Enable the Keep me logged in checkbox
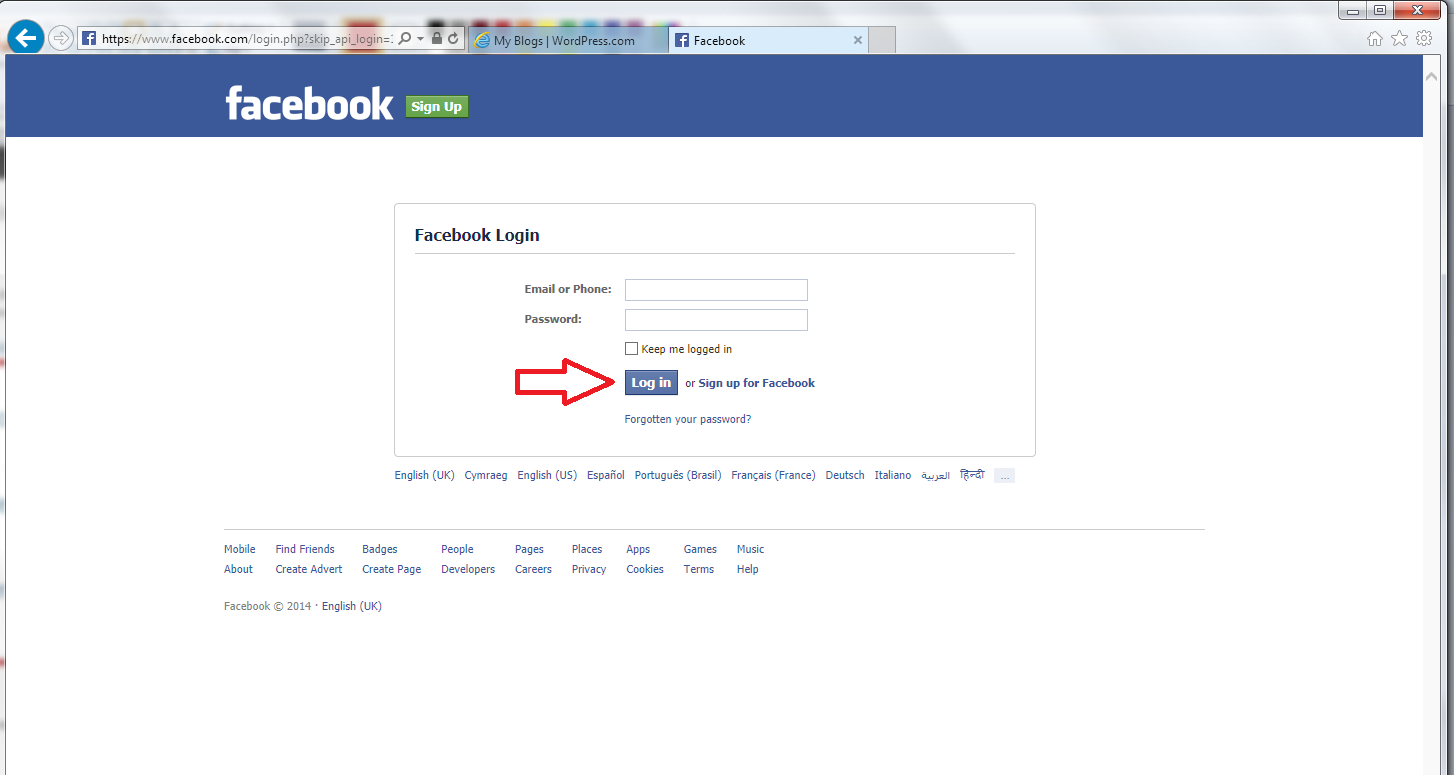Screen dimensions: 1454x775 (631, 349)
